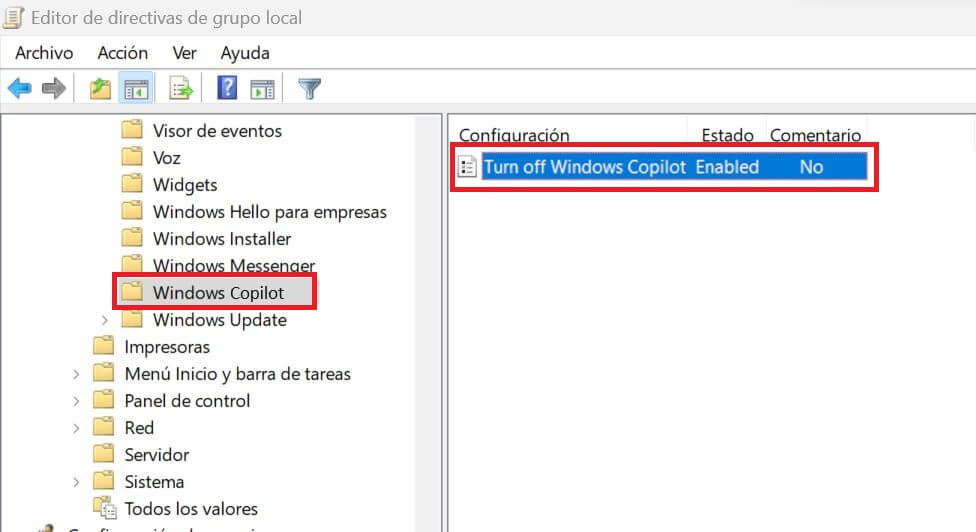Select Todos los valores tree item
Viewport: 976px width, 532px height.
pos(190,509)
